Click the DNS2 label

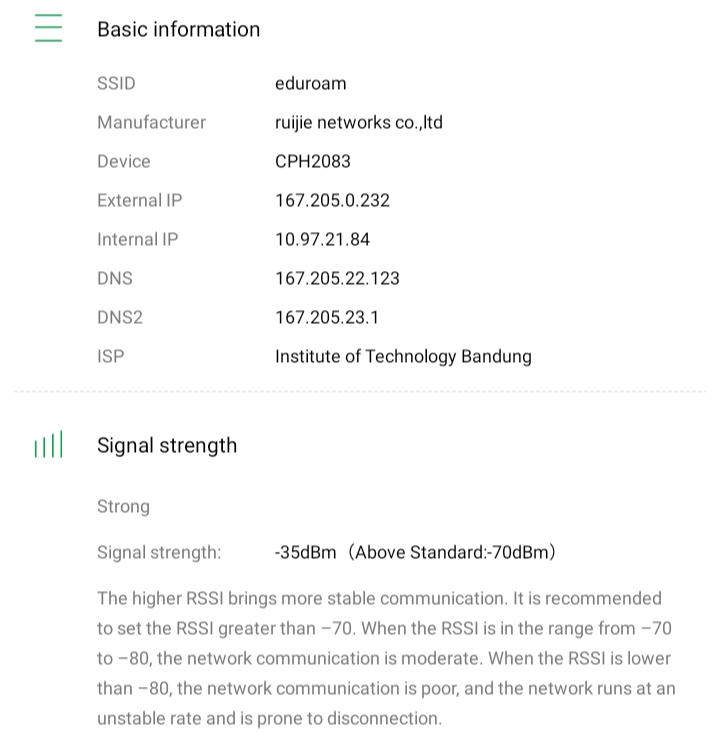coord(120,317)
